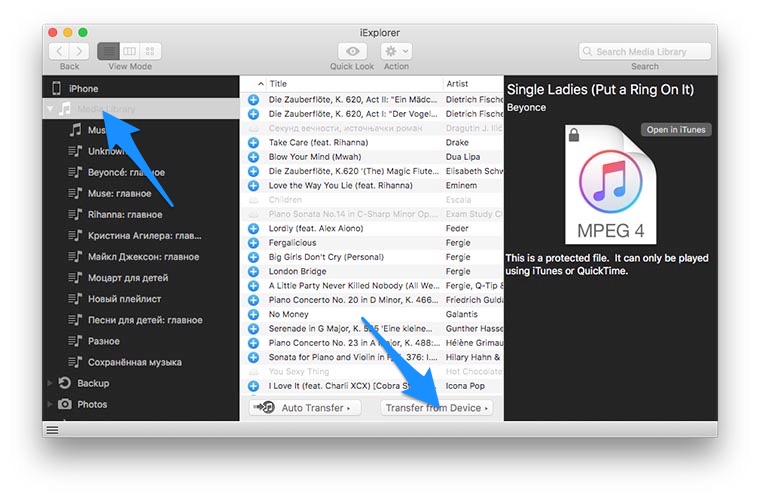Open the Моцарт для детей playlist
760x498 pixels.
tap(141, 277)
